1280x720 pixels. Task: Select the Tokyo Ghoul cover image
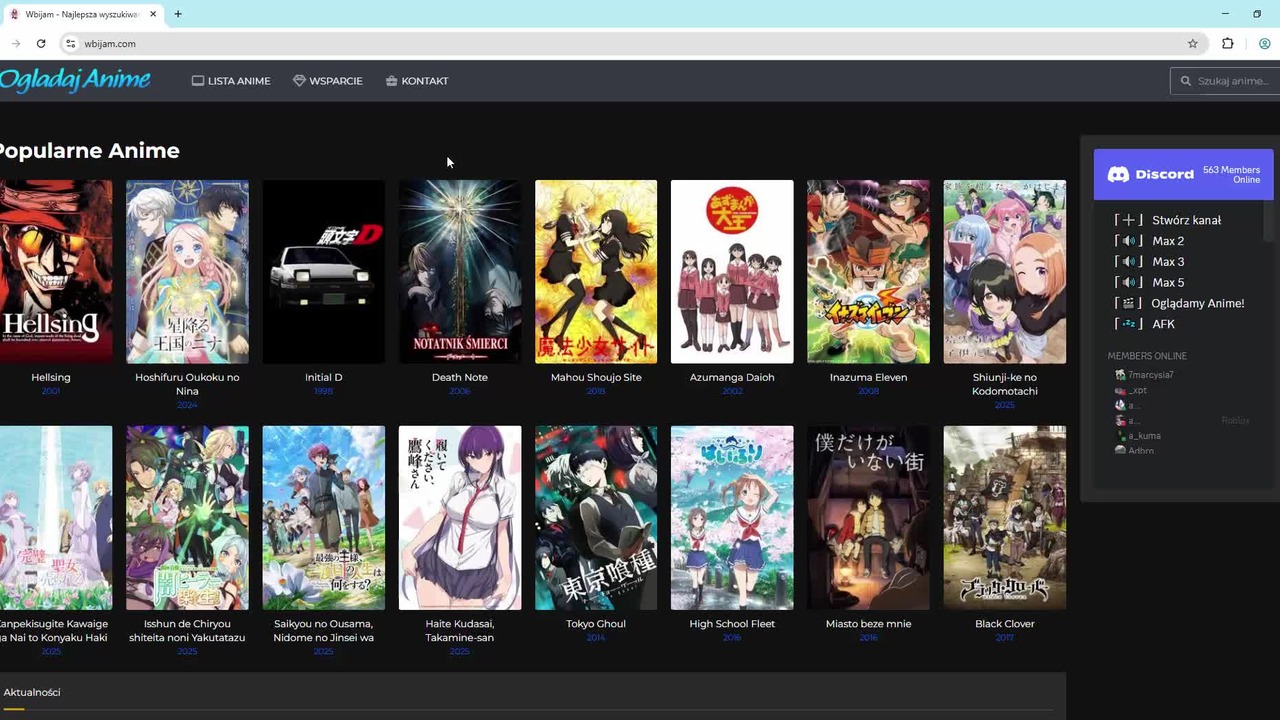(x=596, y=517)
